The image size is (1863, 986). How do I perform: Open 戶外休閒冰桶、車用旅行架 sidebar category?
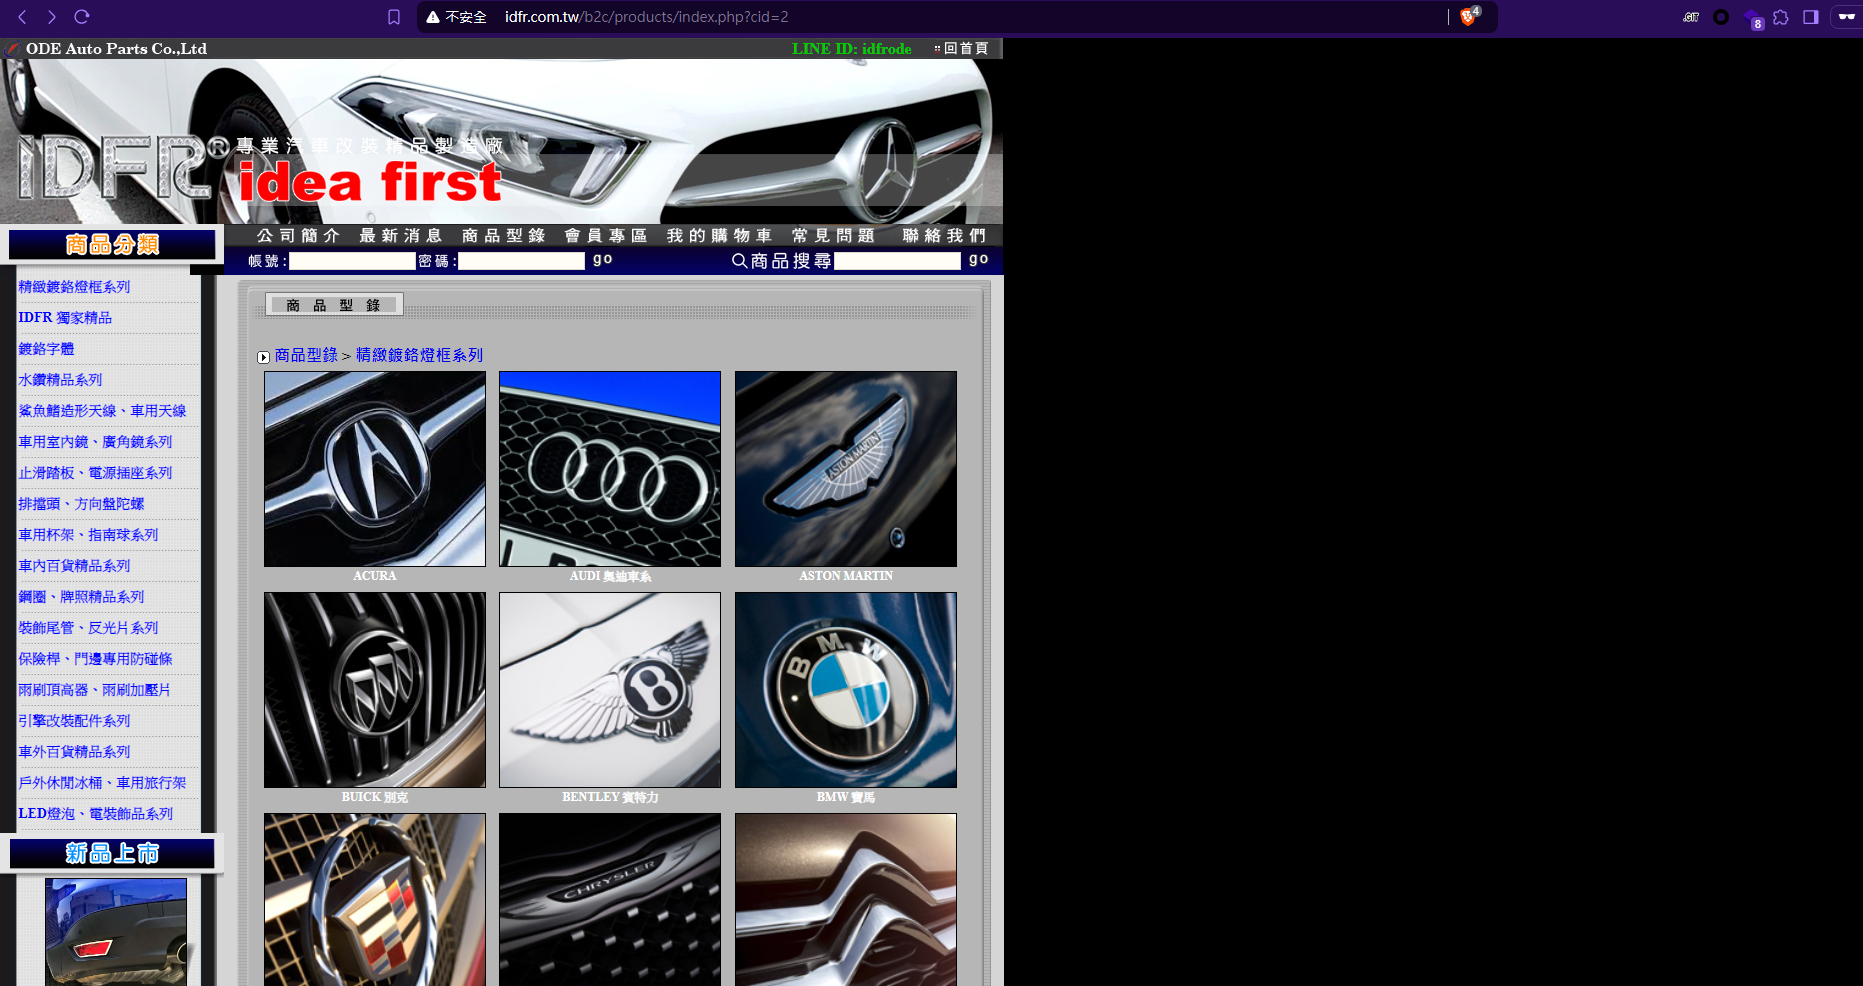(102, 783)
